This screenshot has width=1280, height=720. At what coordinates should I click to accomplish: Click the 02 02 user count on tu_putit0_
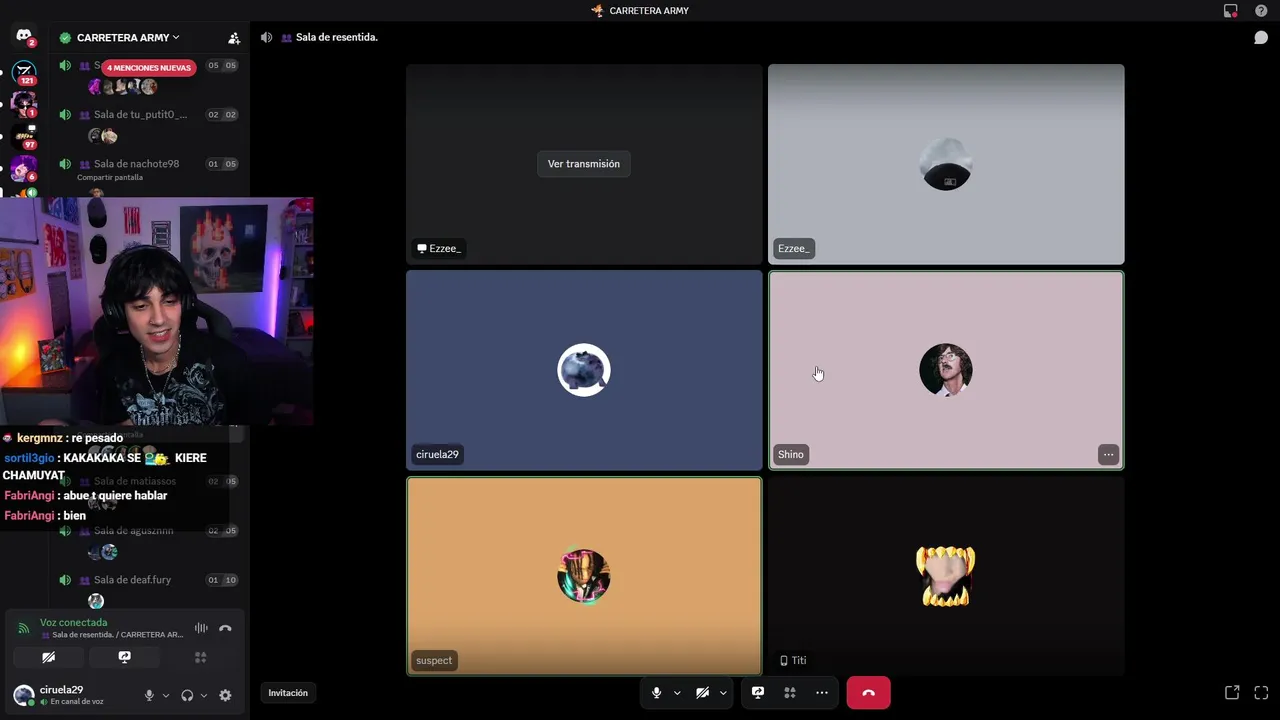(222, 115)
